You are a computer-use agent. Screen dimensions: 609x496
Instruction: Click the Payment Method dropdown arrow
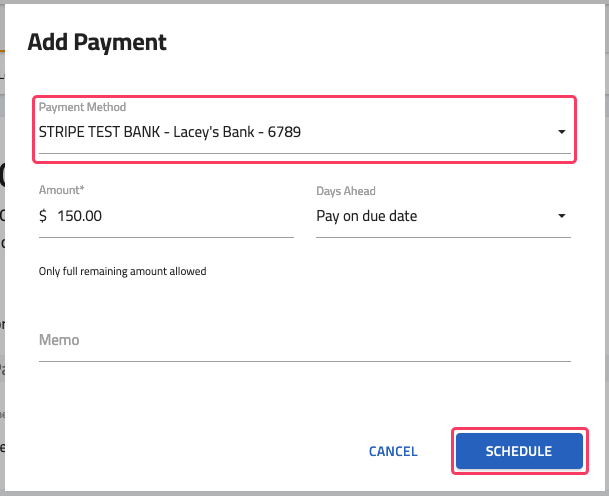pos(562,132)
